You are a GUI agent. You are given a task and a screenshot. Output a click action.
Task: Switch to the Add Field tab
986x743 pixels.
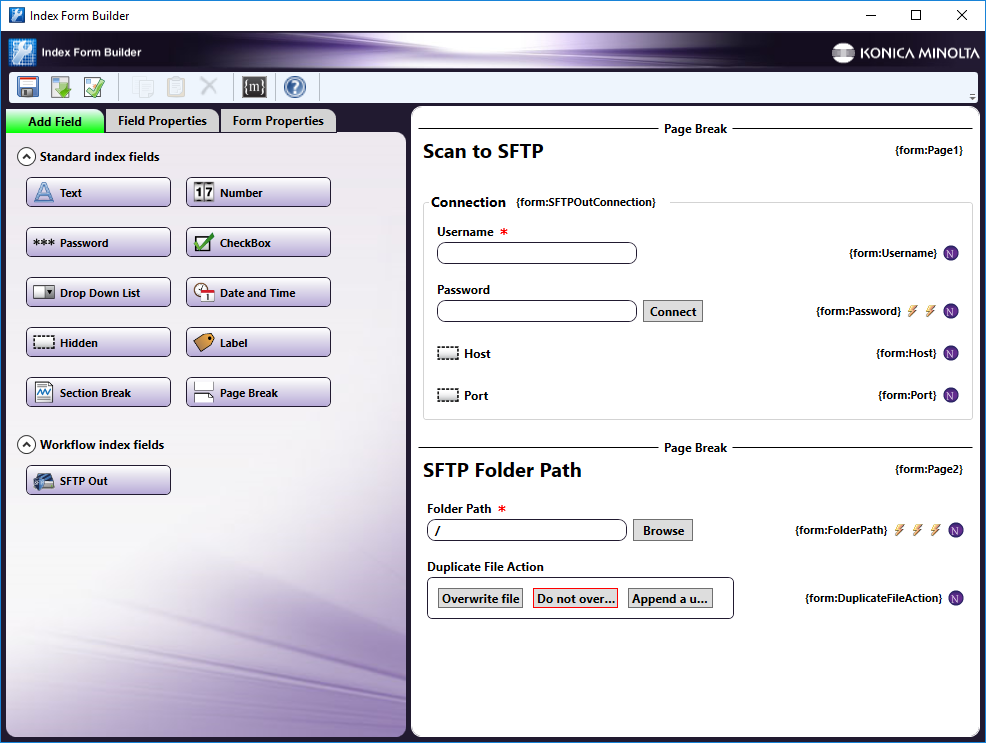coord(55,121)
